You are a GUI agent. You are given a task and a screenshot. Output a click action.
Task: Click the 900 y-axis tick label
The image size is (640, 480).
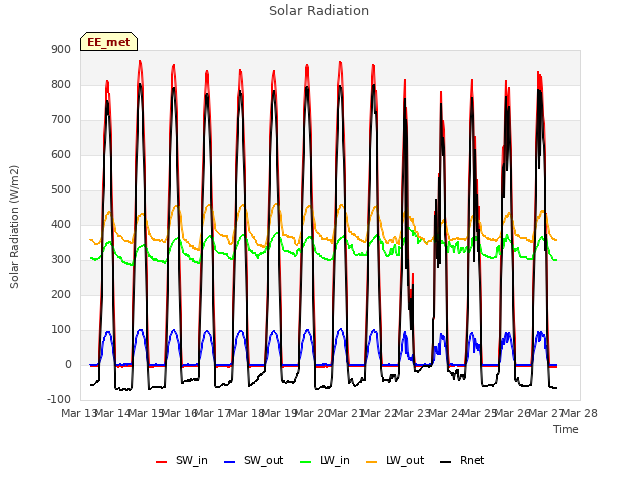click(61, 49)
